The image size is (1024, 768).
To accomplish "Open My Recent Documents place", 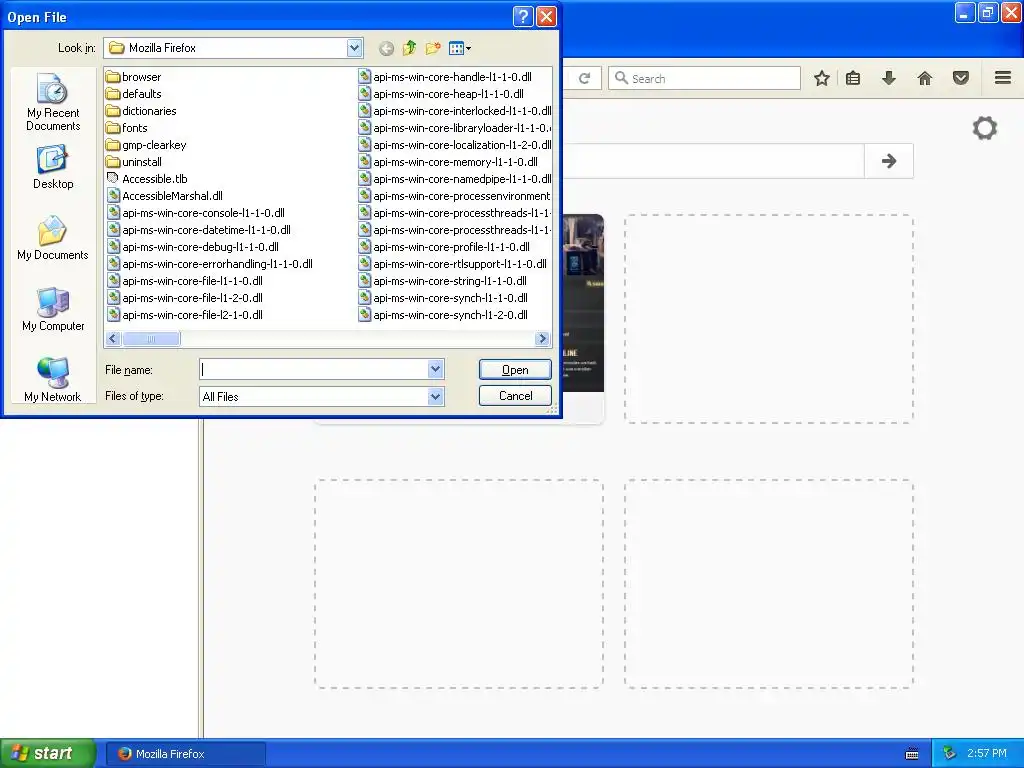I will pos(53,102).
